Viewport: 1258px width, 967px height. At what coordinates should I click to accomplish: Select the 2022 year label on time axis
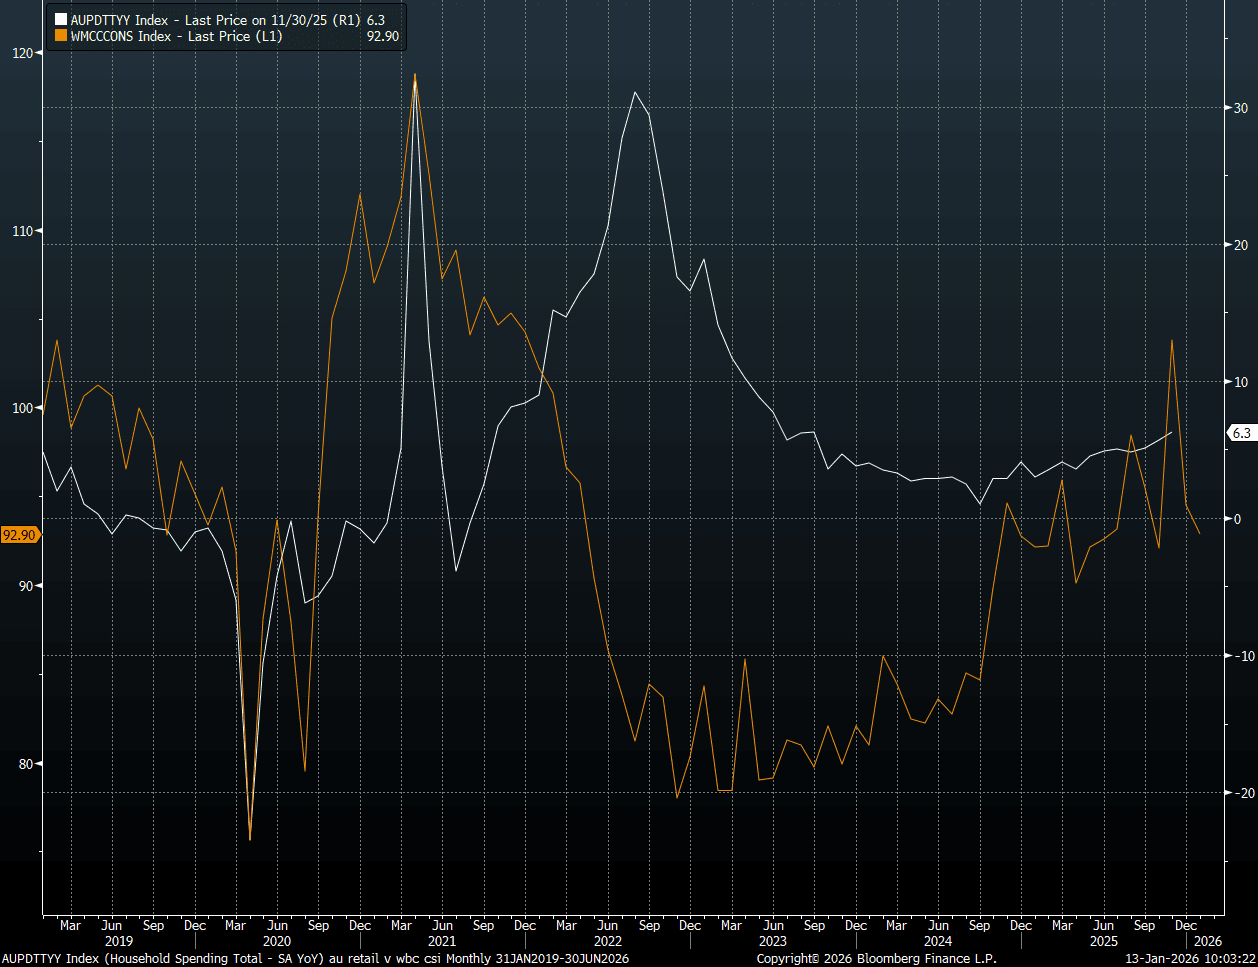tap(607, 941)
